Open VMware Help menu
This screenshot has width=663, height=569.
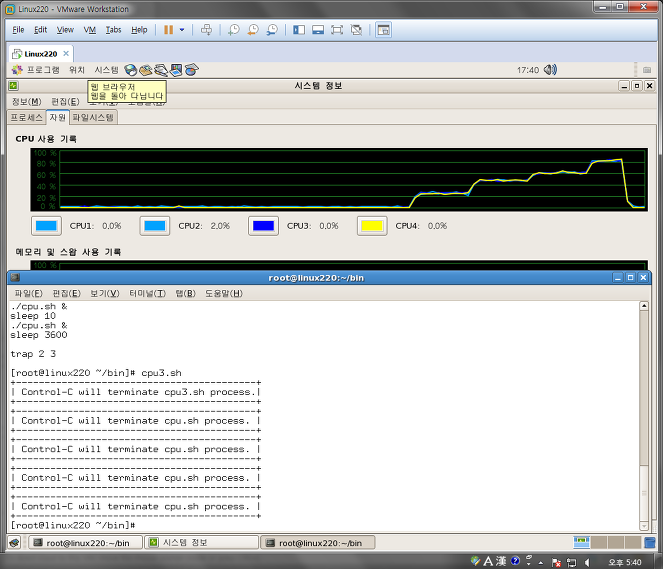click(x=139, y=30)
